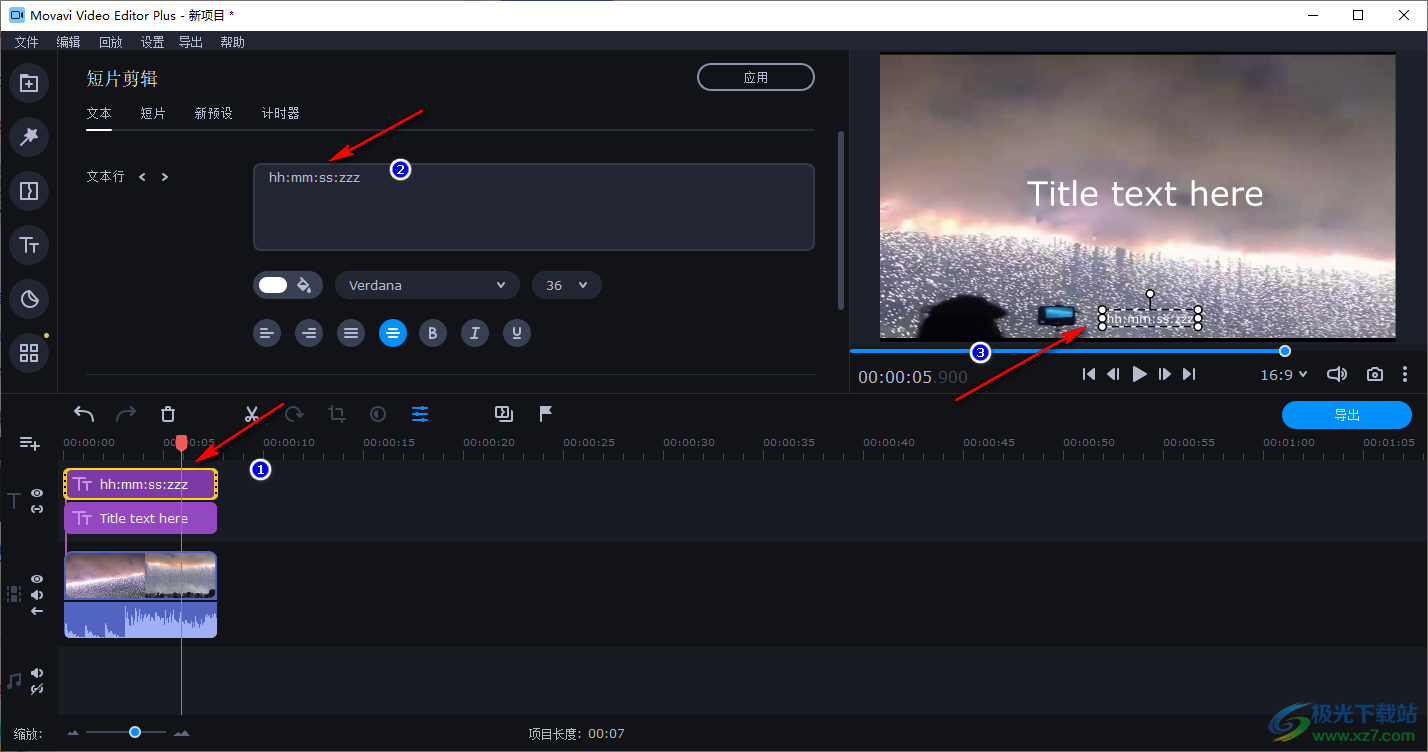Step forward one frame
Screen dimensions: 1428x752
1164,374
